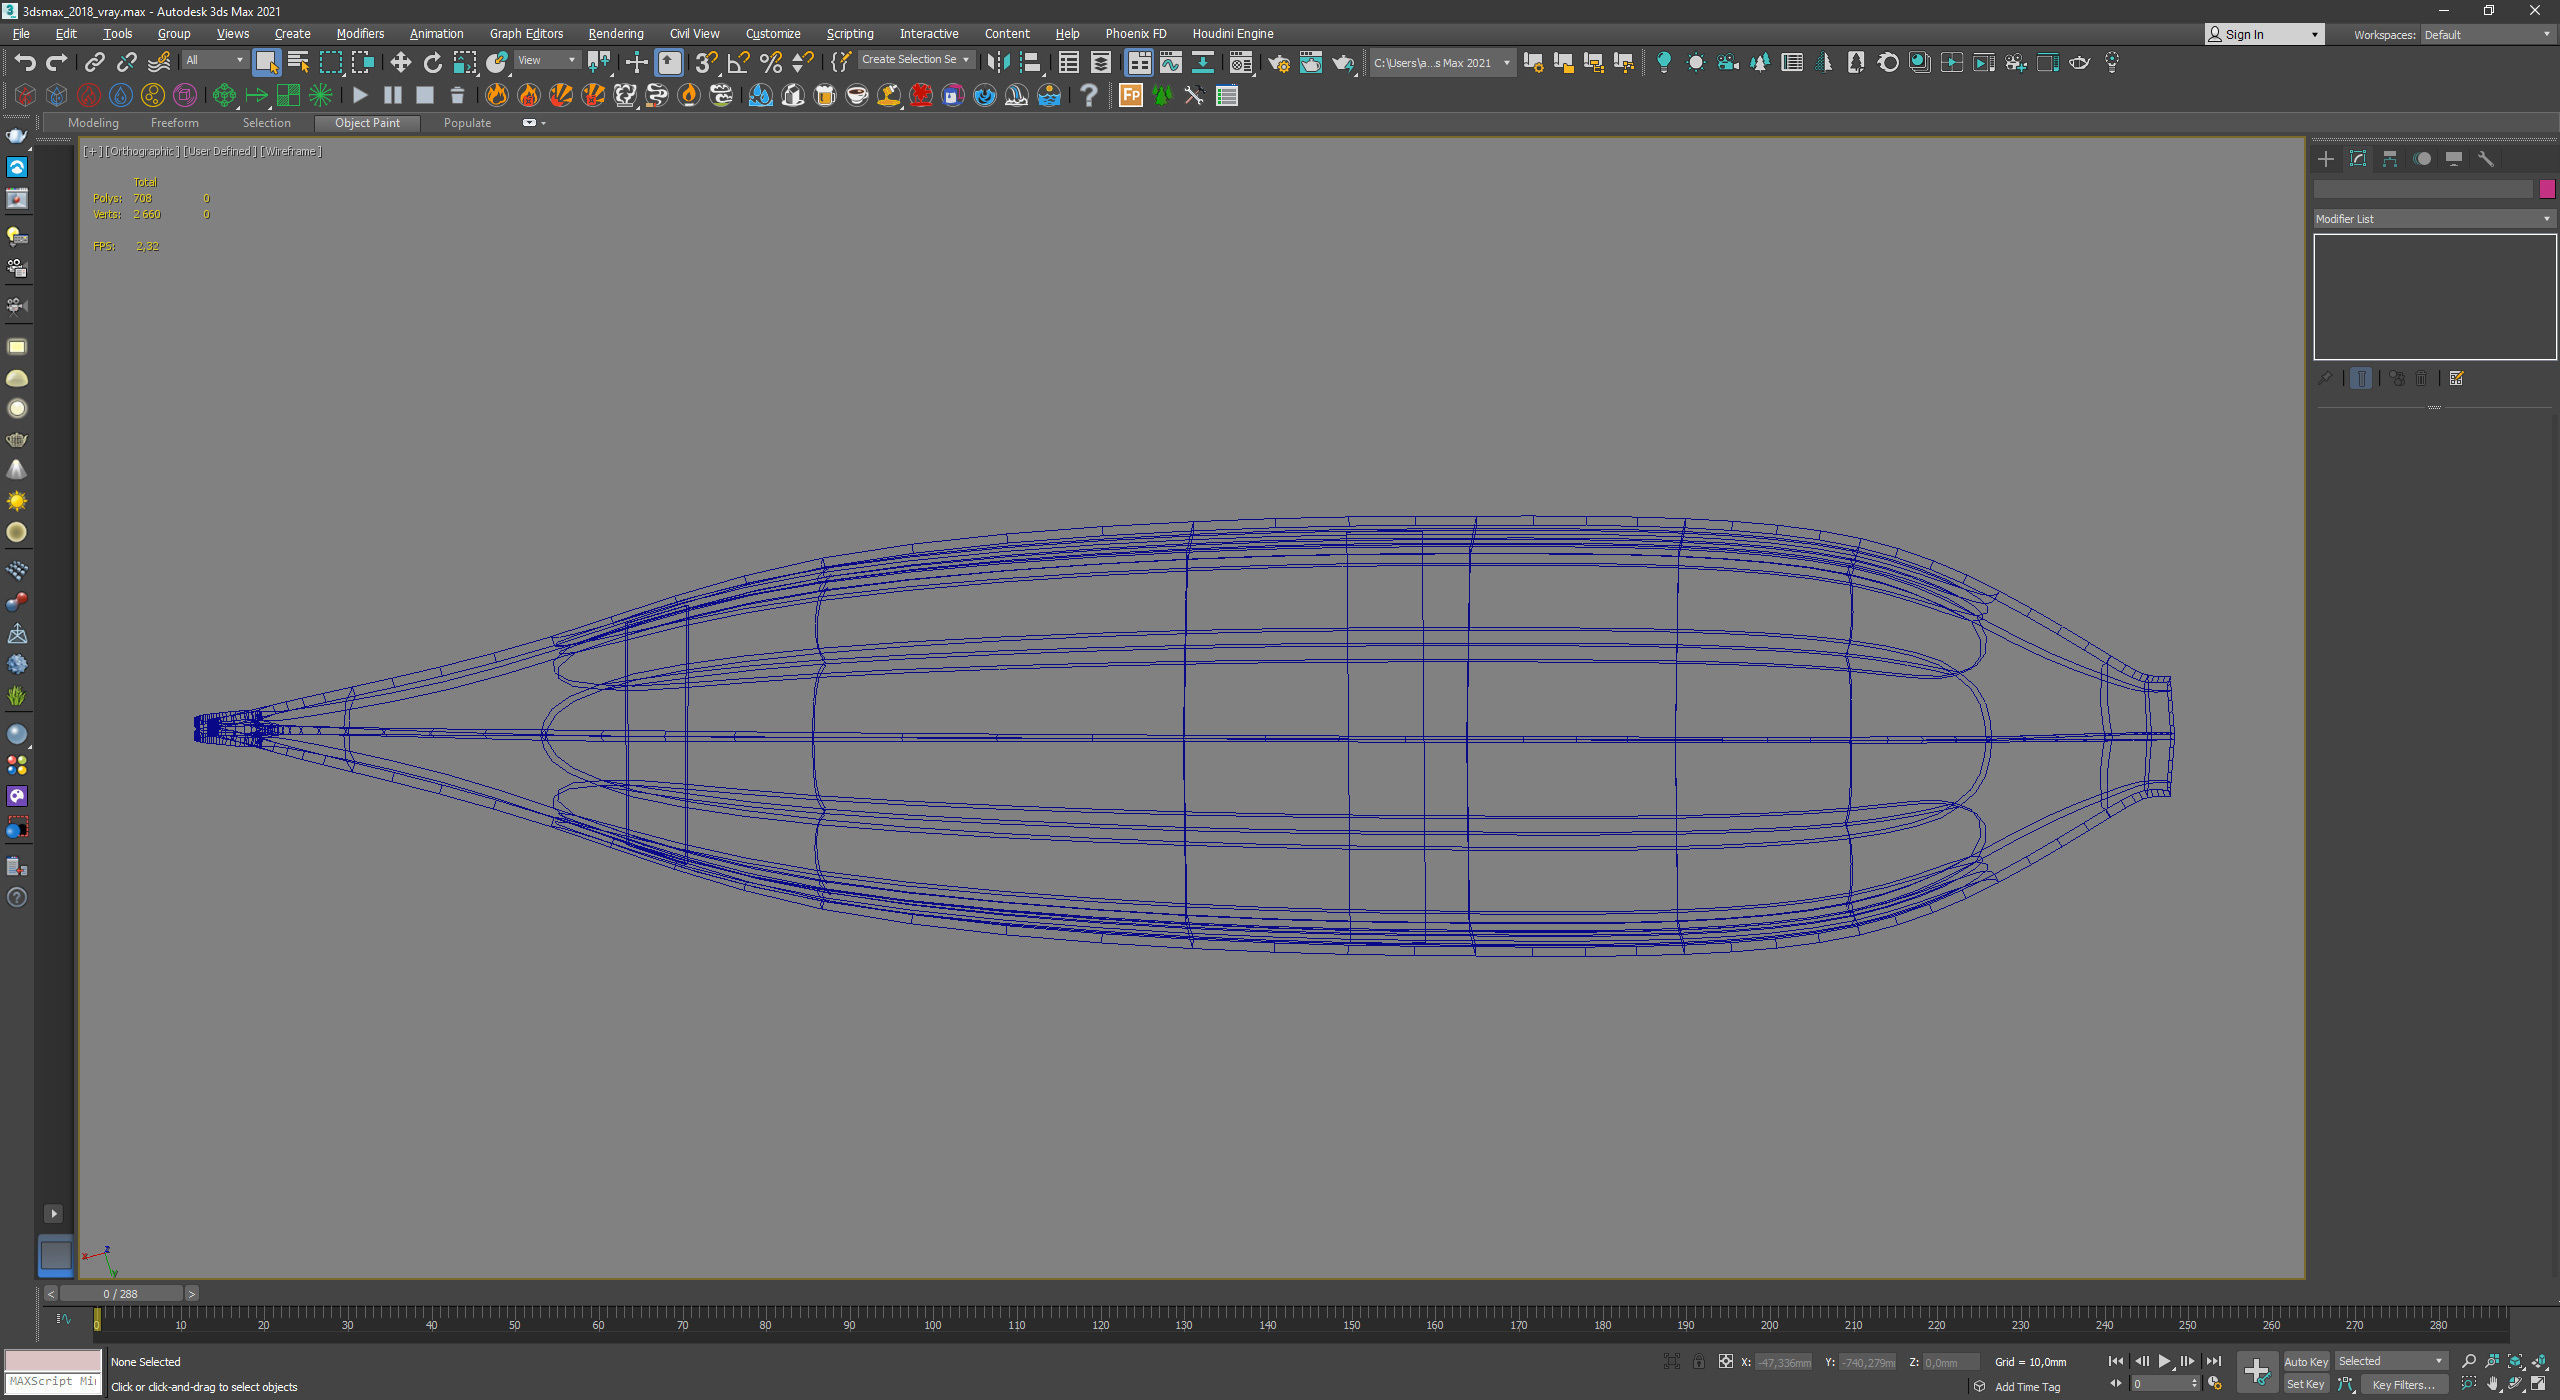This screenshot has width=2560, height=1400.
Task: Toggle Angle Snap
Action: coord(738,63)
